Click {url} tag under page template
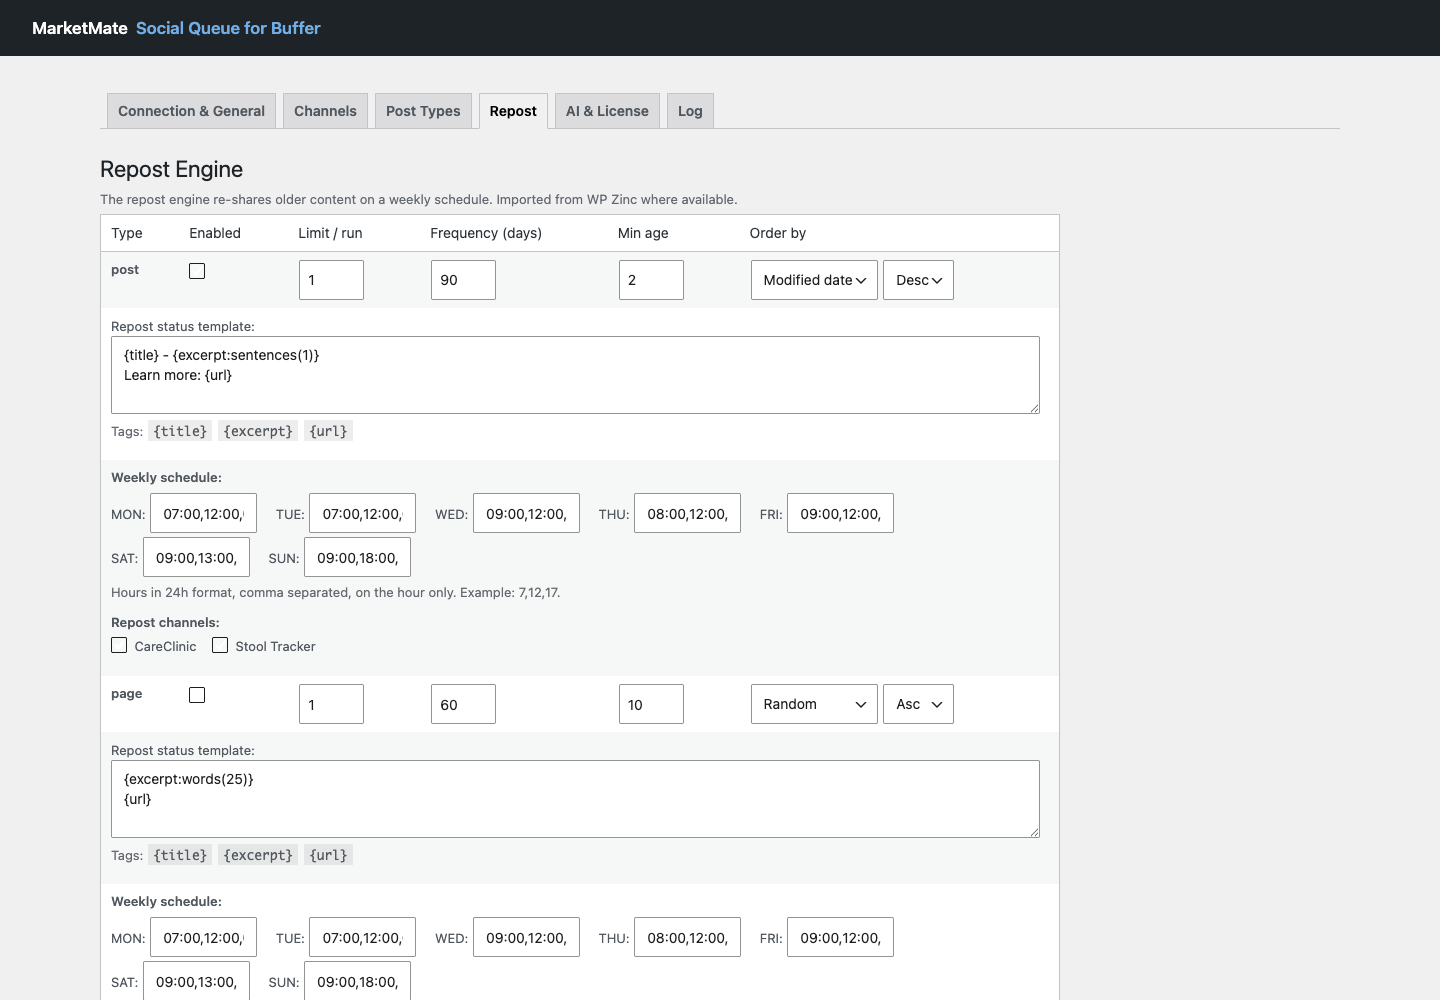This screenshot has height=1000, width=1440. pos(328,855)
